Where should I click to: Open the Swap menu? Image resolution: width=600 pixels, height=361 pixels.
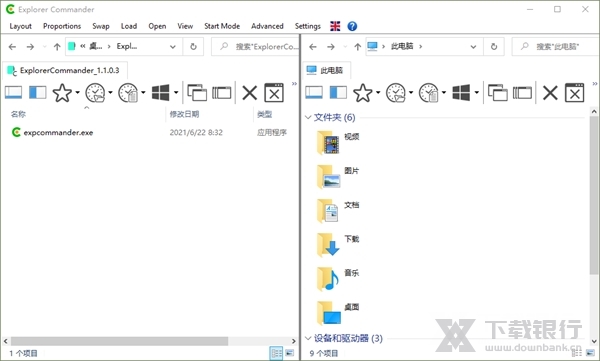click(x=101, y=26)
